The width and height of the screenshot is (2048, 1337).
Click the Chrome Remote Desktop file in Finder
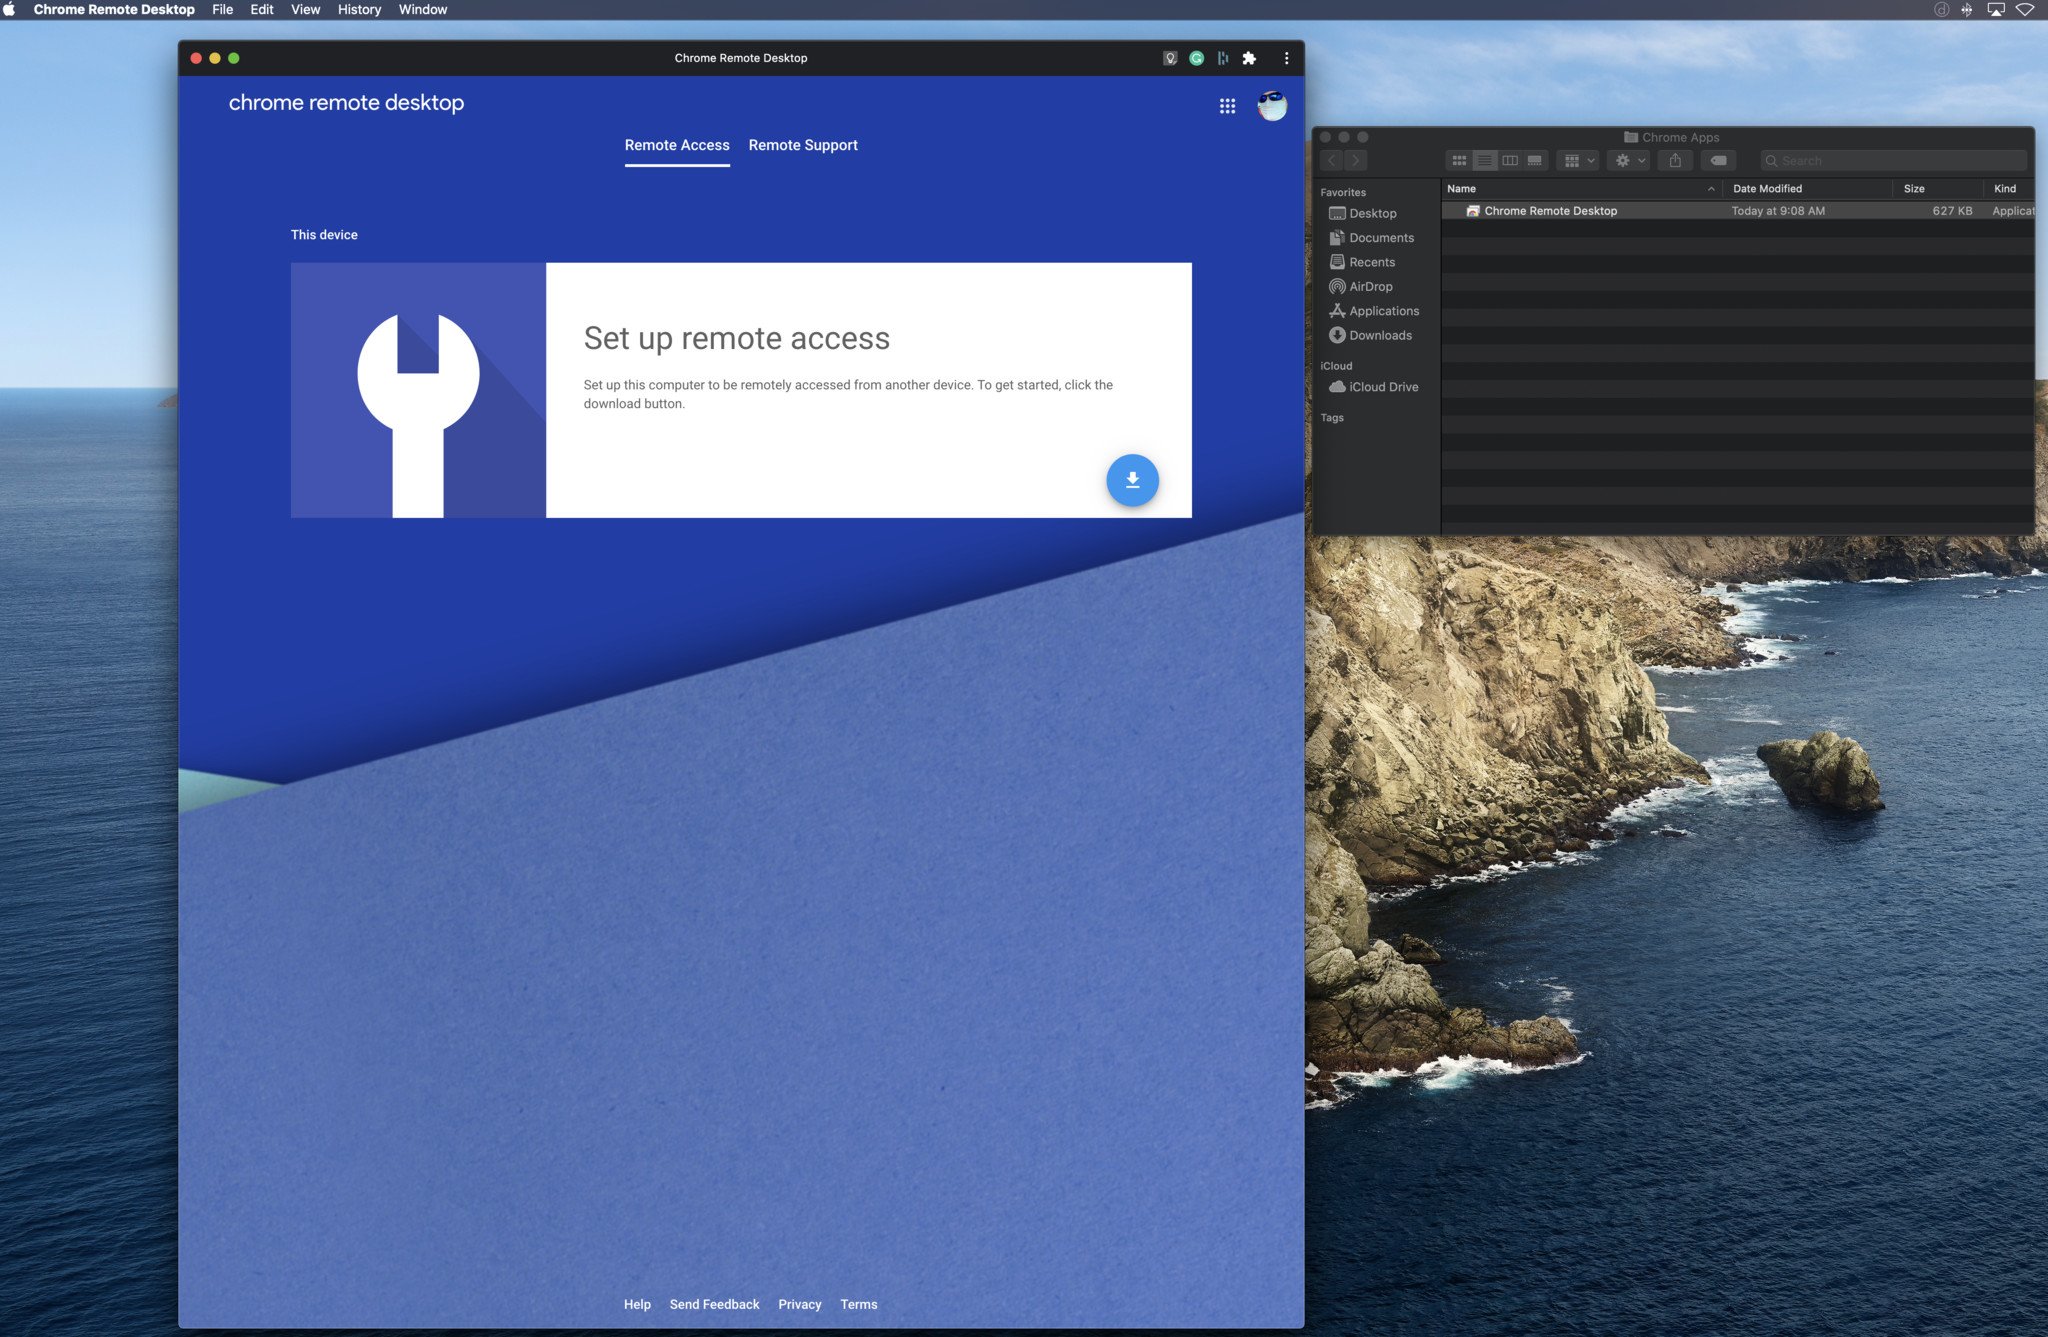pos(1551,210)
